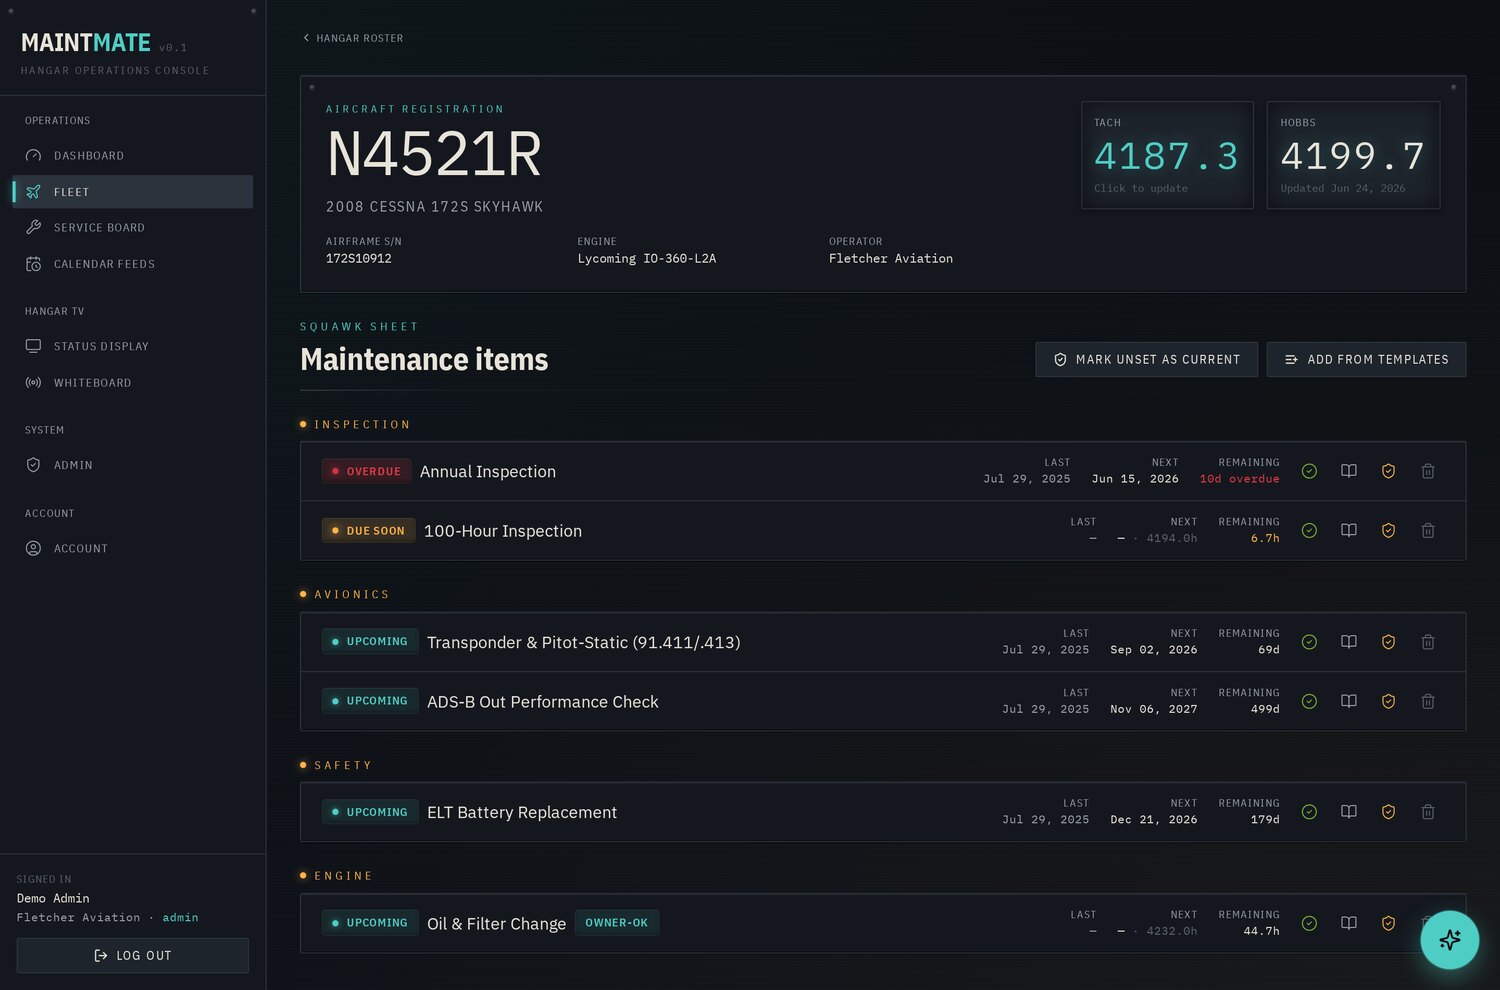Delete ELT Battery Replacement via trash icon
1500x990 pixels.
point(1428,812)
